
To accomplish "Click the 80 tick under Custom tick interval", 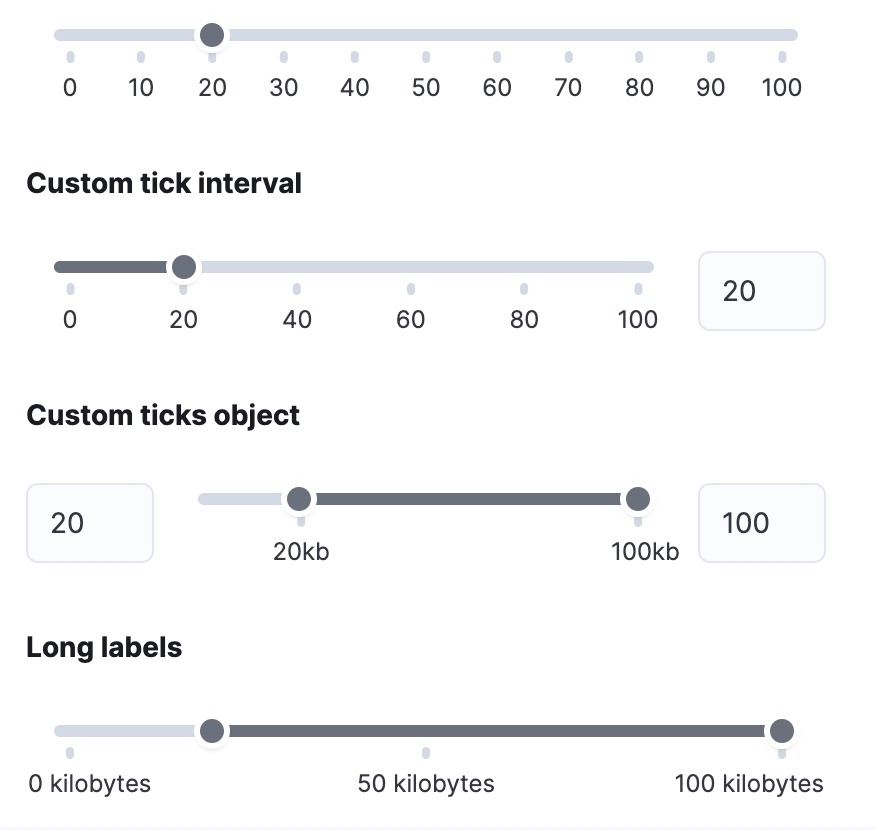I will (524, 319).
